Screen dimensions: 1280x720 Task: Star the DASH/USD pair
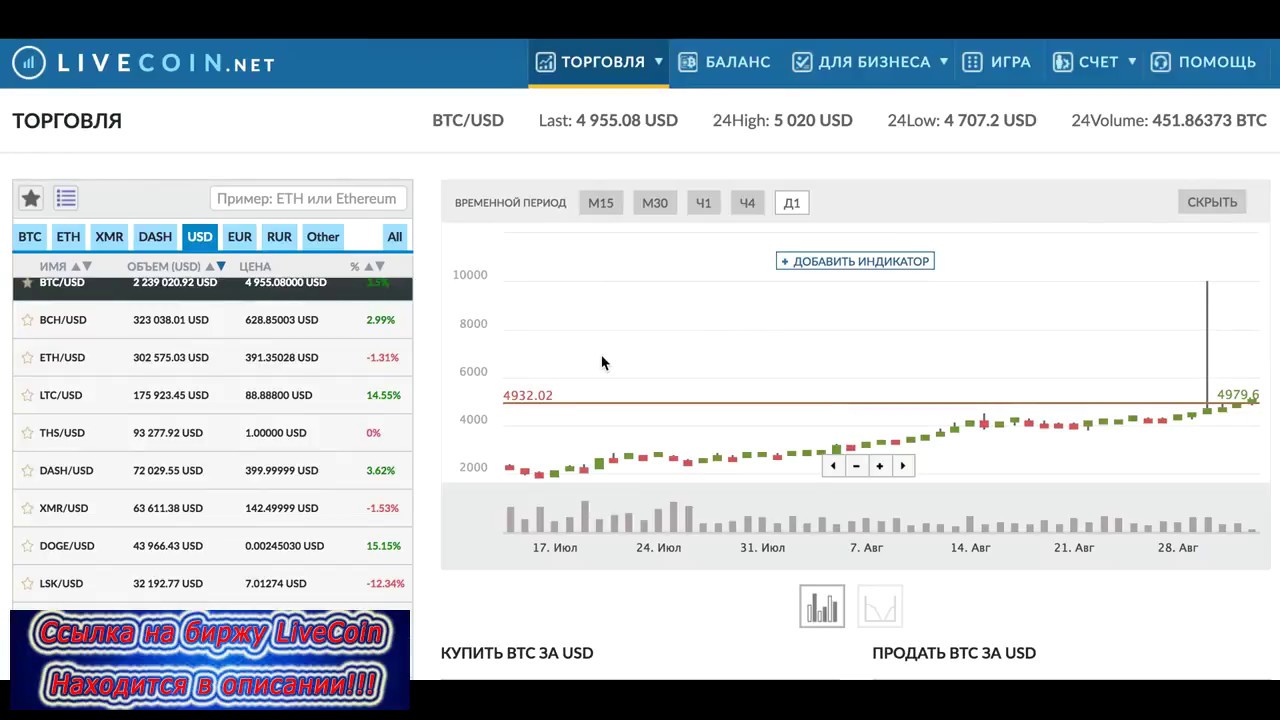point(27,471)
